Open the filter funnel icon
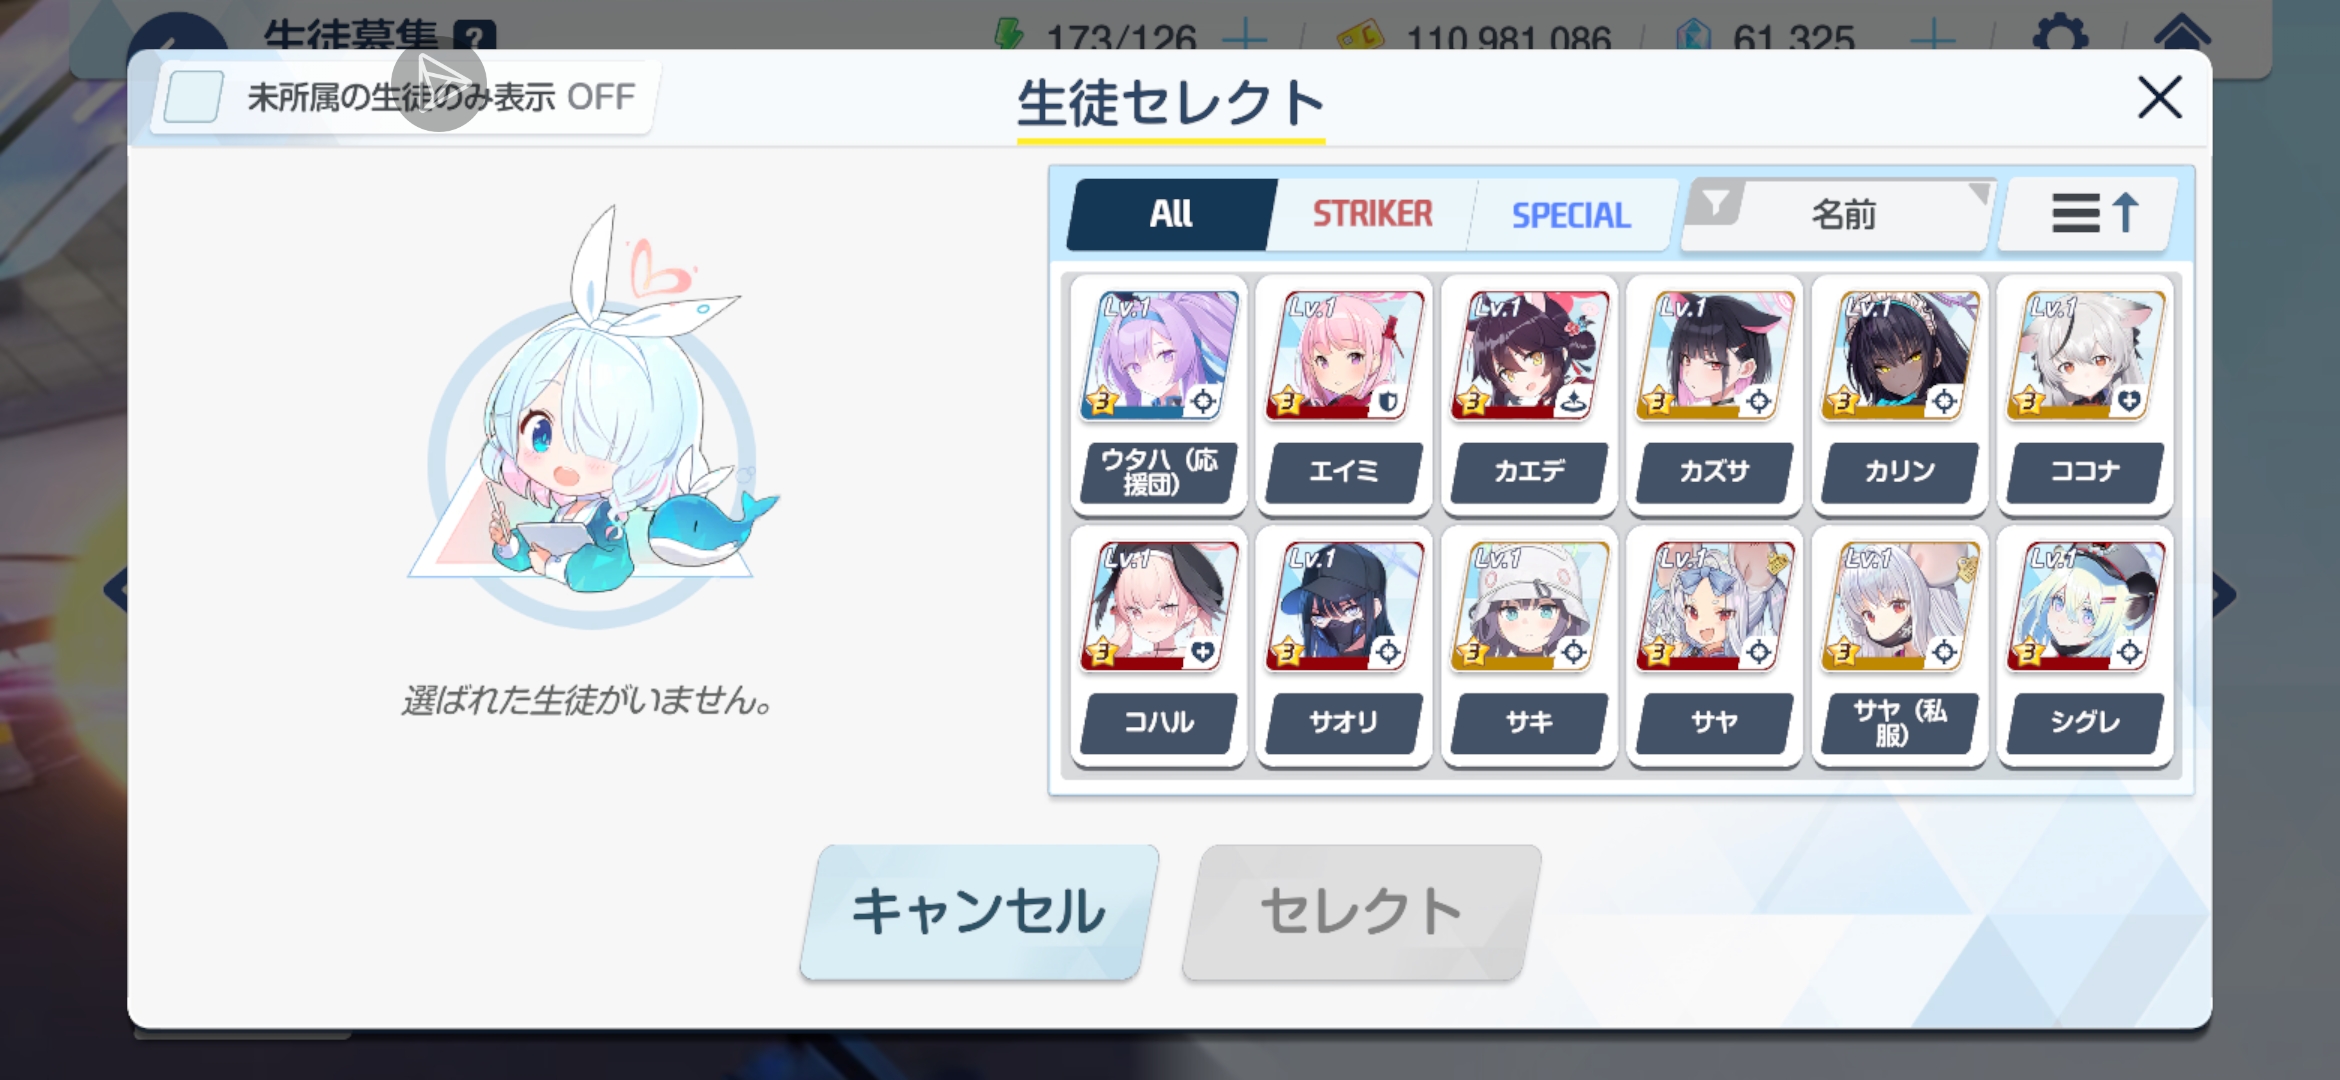The width and height of the screenshot is (2340, 1080). pyautogui.click(x=1716, y=204)
